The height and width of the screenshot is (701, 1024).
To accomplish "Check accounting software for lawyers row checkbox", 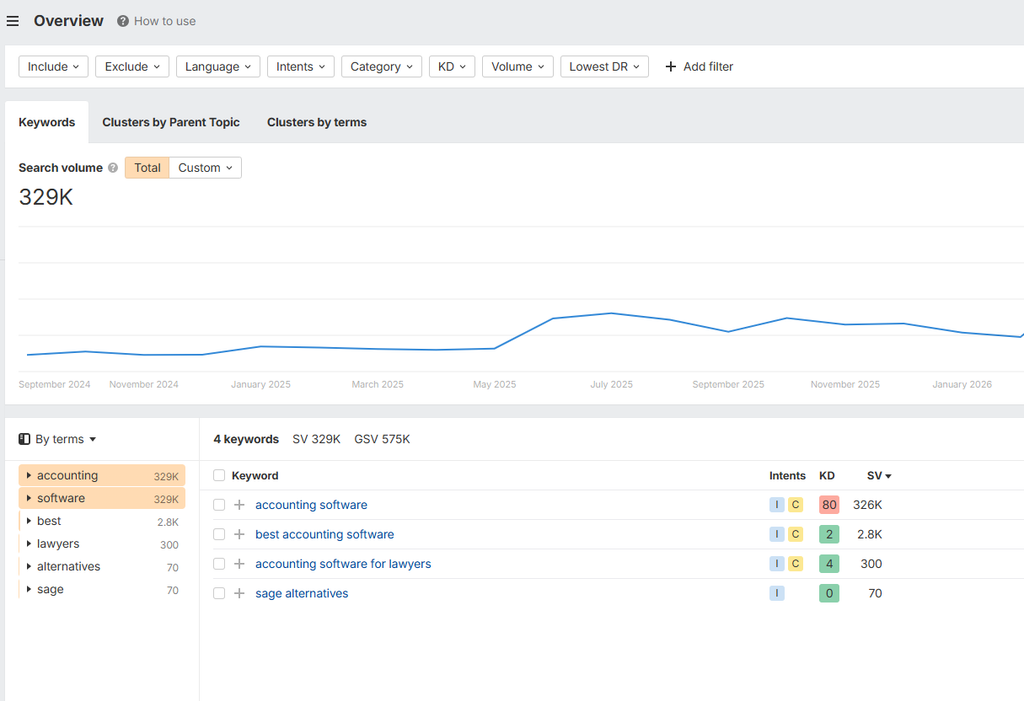I will coord(219,564).
